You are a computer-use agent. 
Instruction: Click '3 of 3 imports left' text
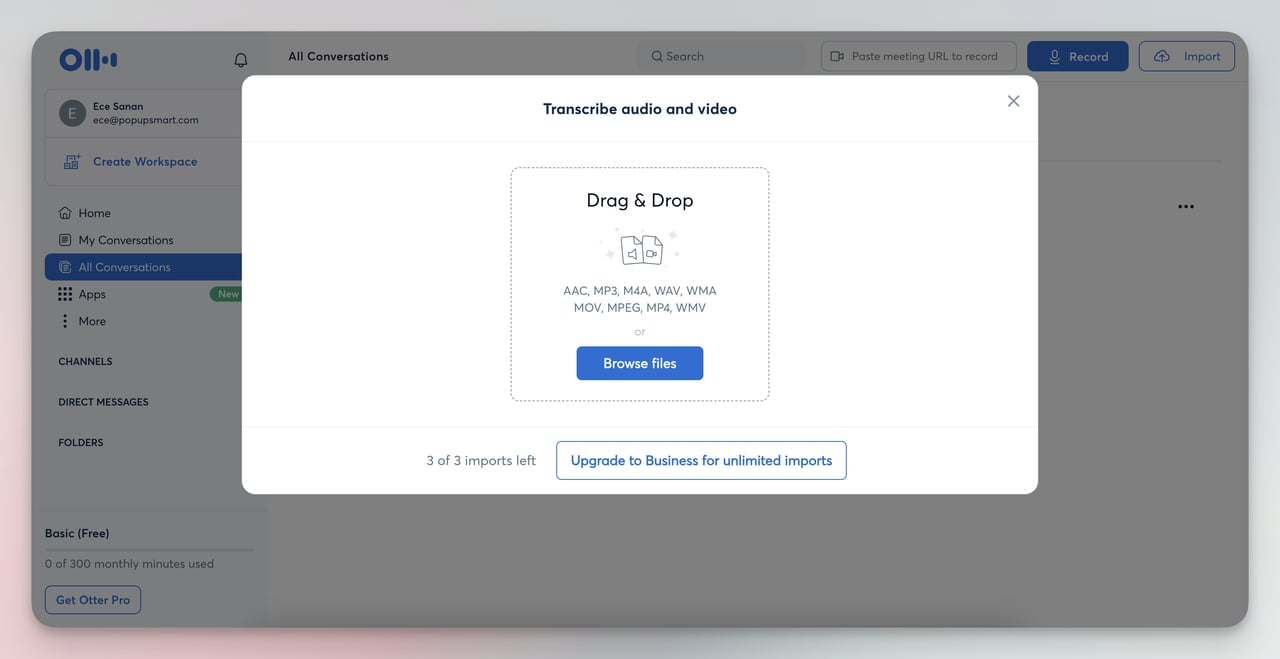(481, 461)
